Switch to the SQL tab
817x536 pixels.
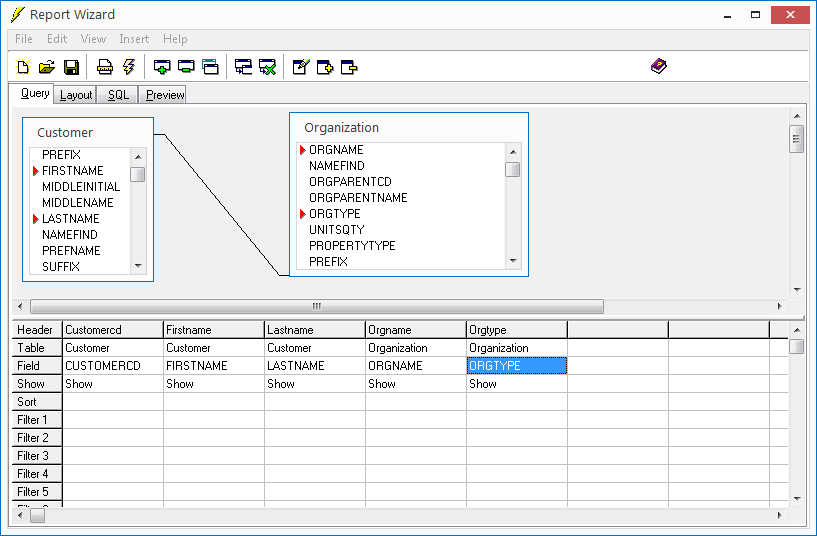coord(118,95)
